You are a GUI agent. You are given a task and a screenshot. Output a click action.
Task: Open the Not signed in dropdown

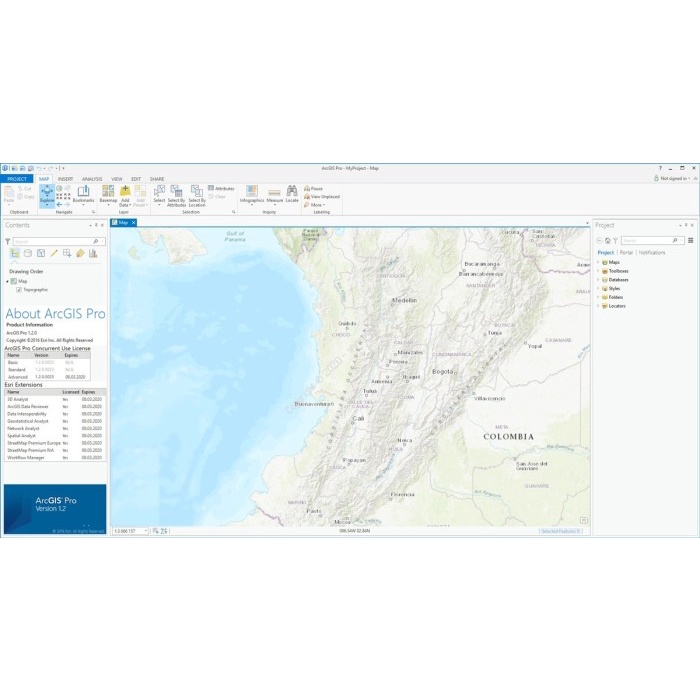point(672,178)
